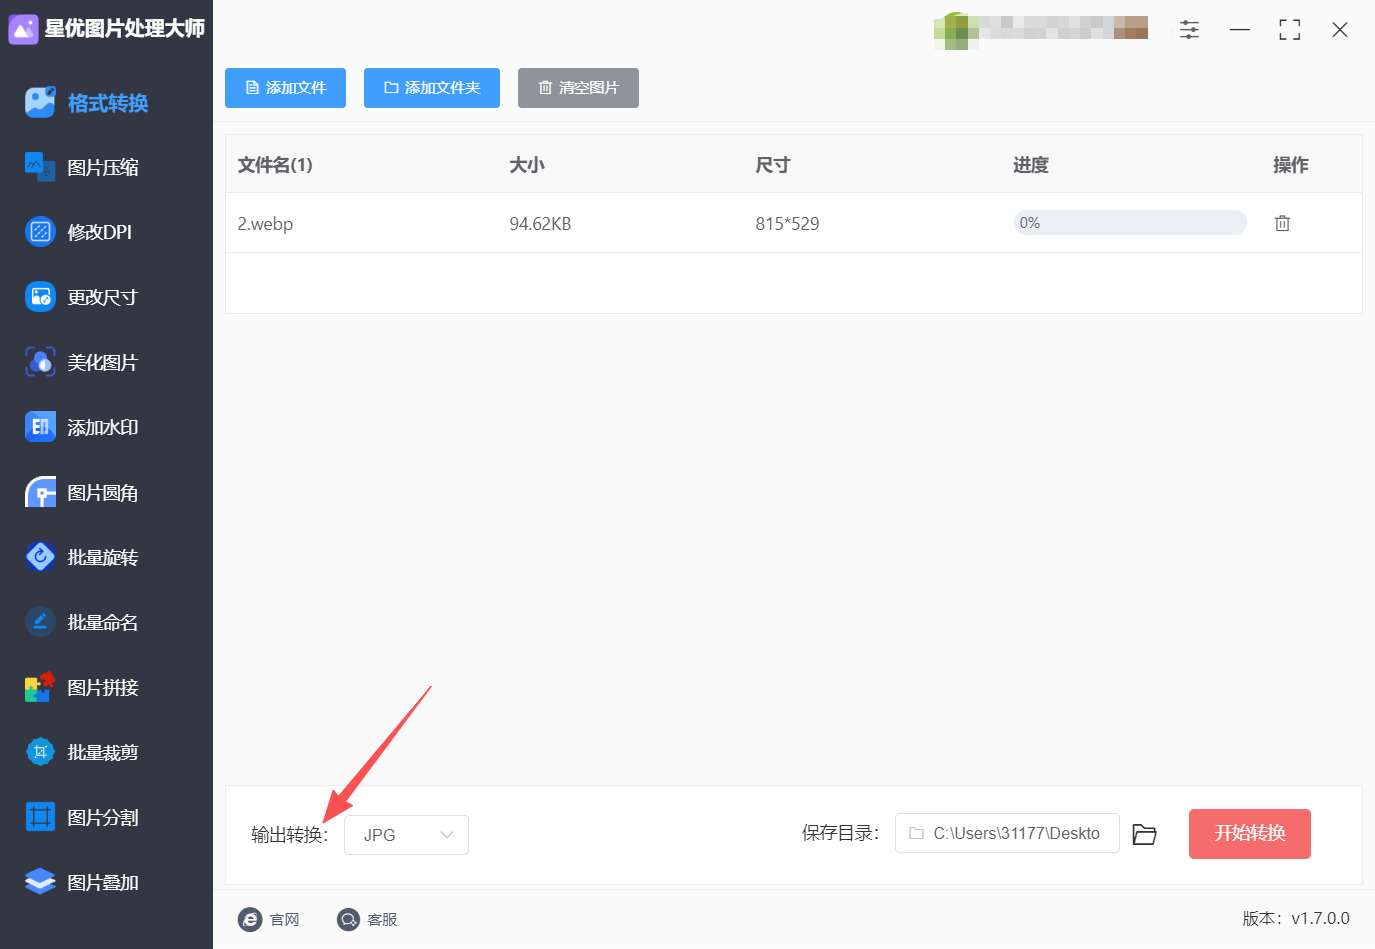Click the 保存目录 path input field
This screenshot has height=949, width=1375.
[x=1007, y=833]
